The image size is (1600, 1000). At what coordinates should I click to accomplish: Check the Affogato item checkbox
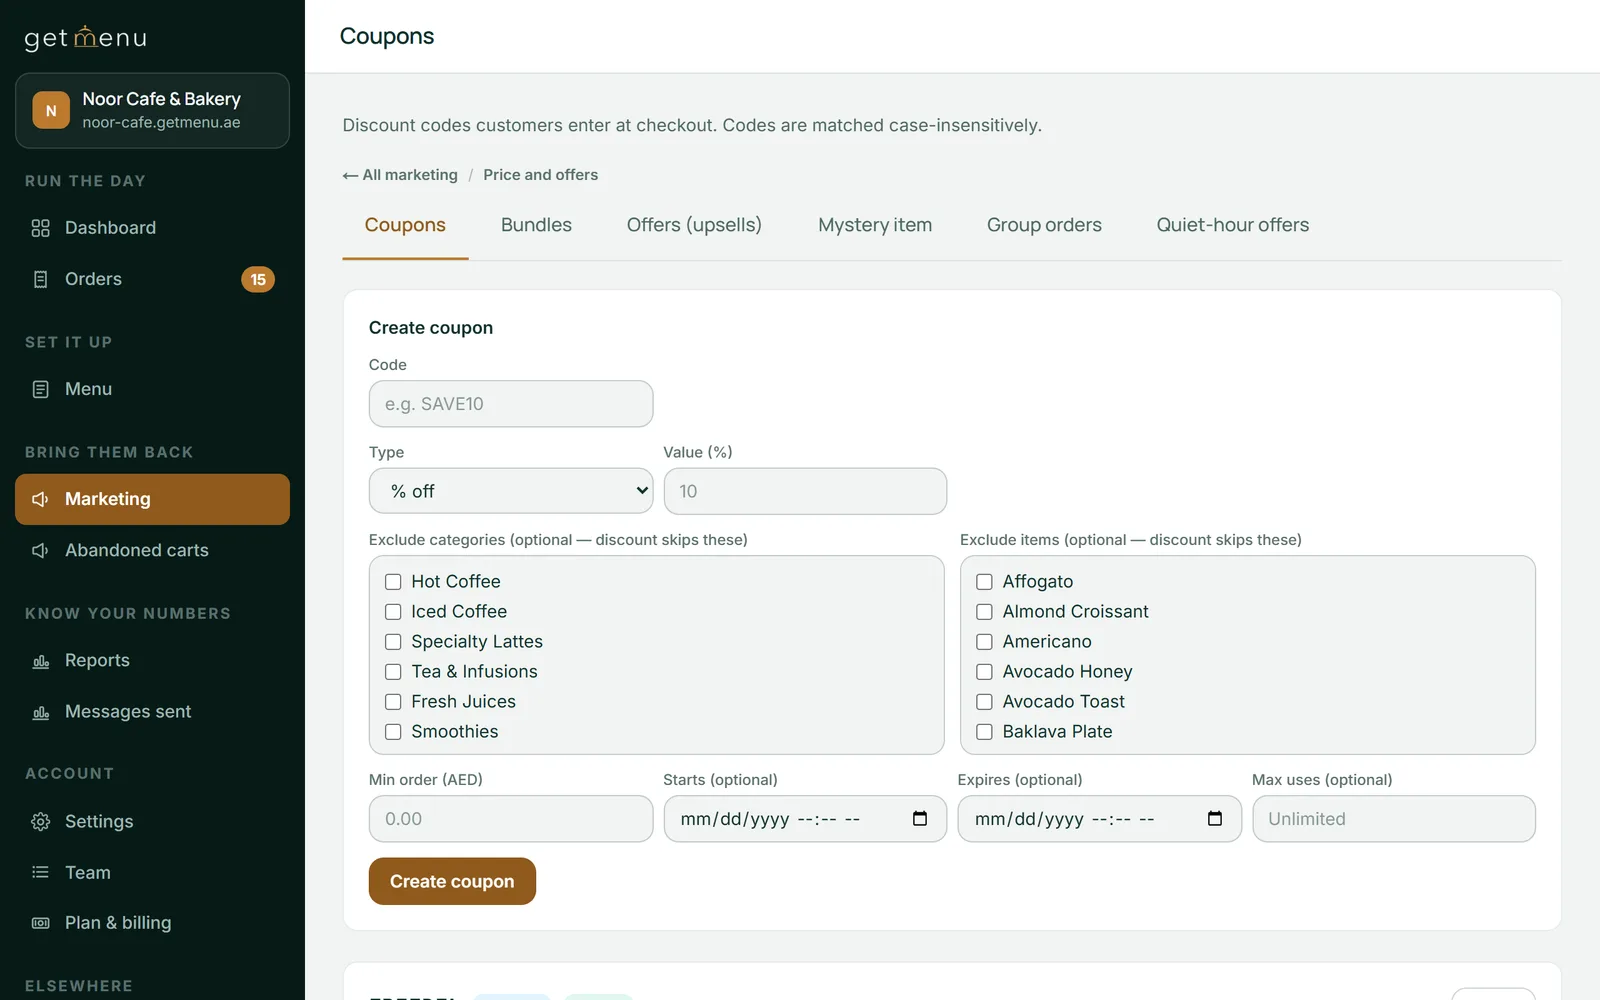coord(984,582)
